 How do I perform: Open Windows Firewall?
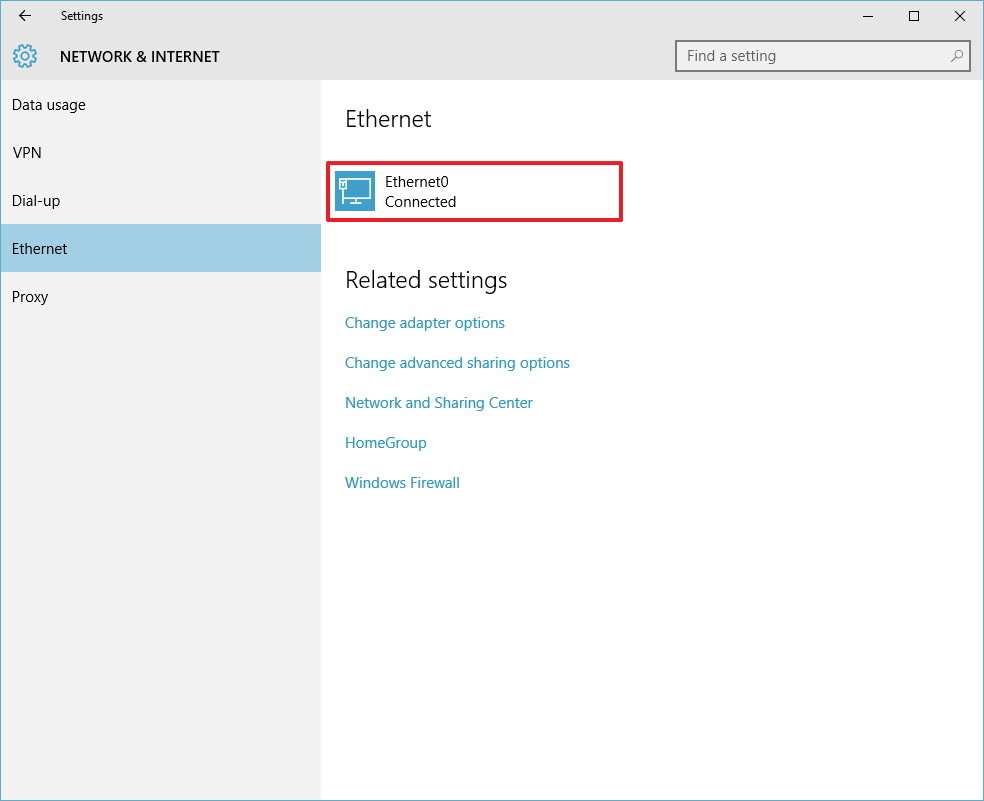point(402,482)
